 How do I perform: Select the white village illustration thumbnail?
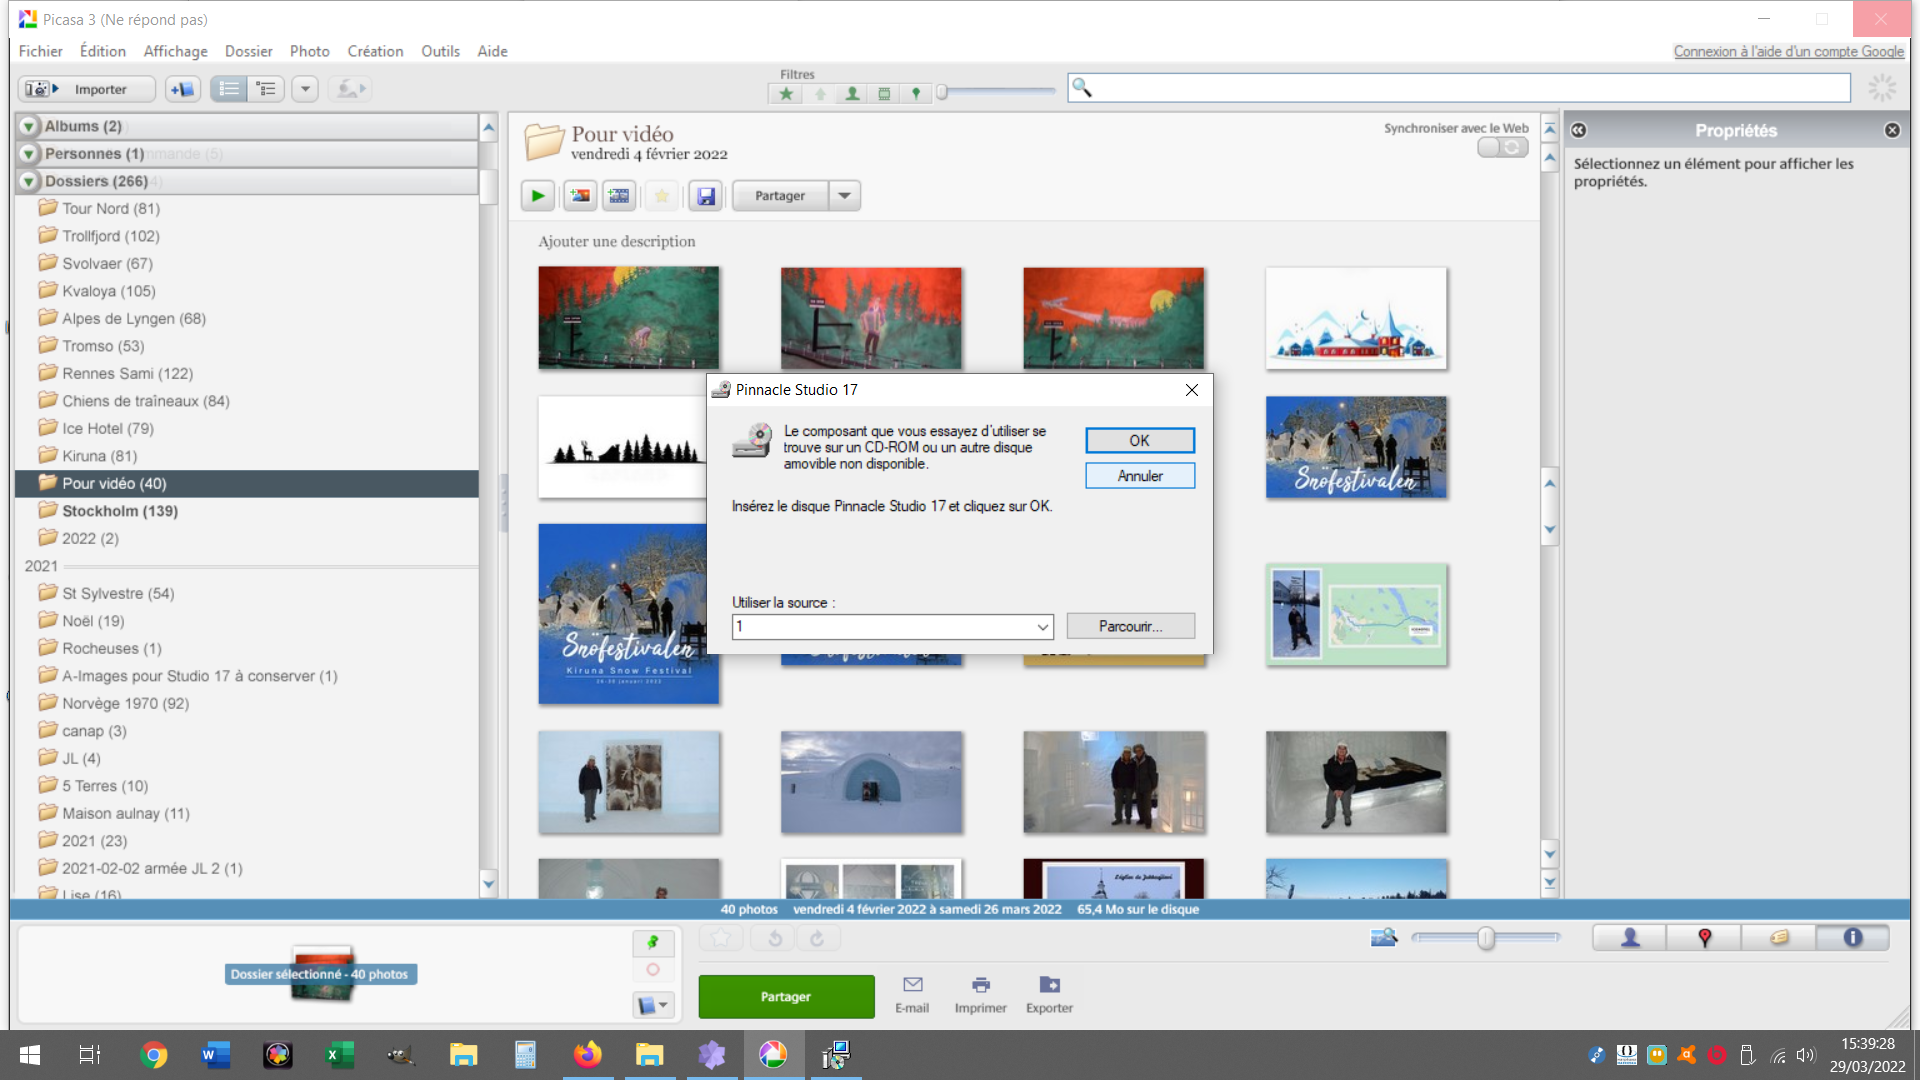click(x=1356, y=318)
